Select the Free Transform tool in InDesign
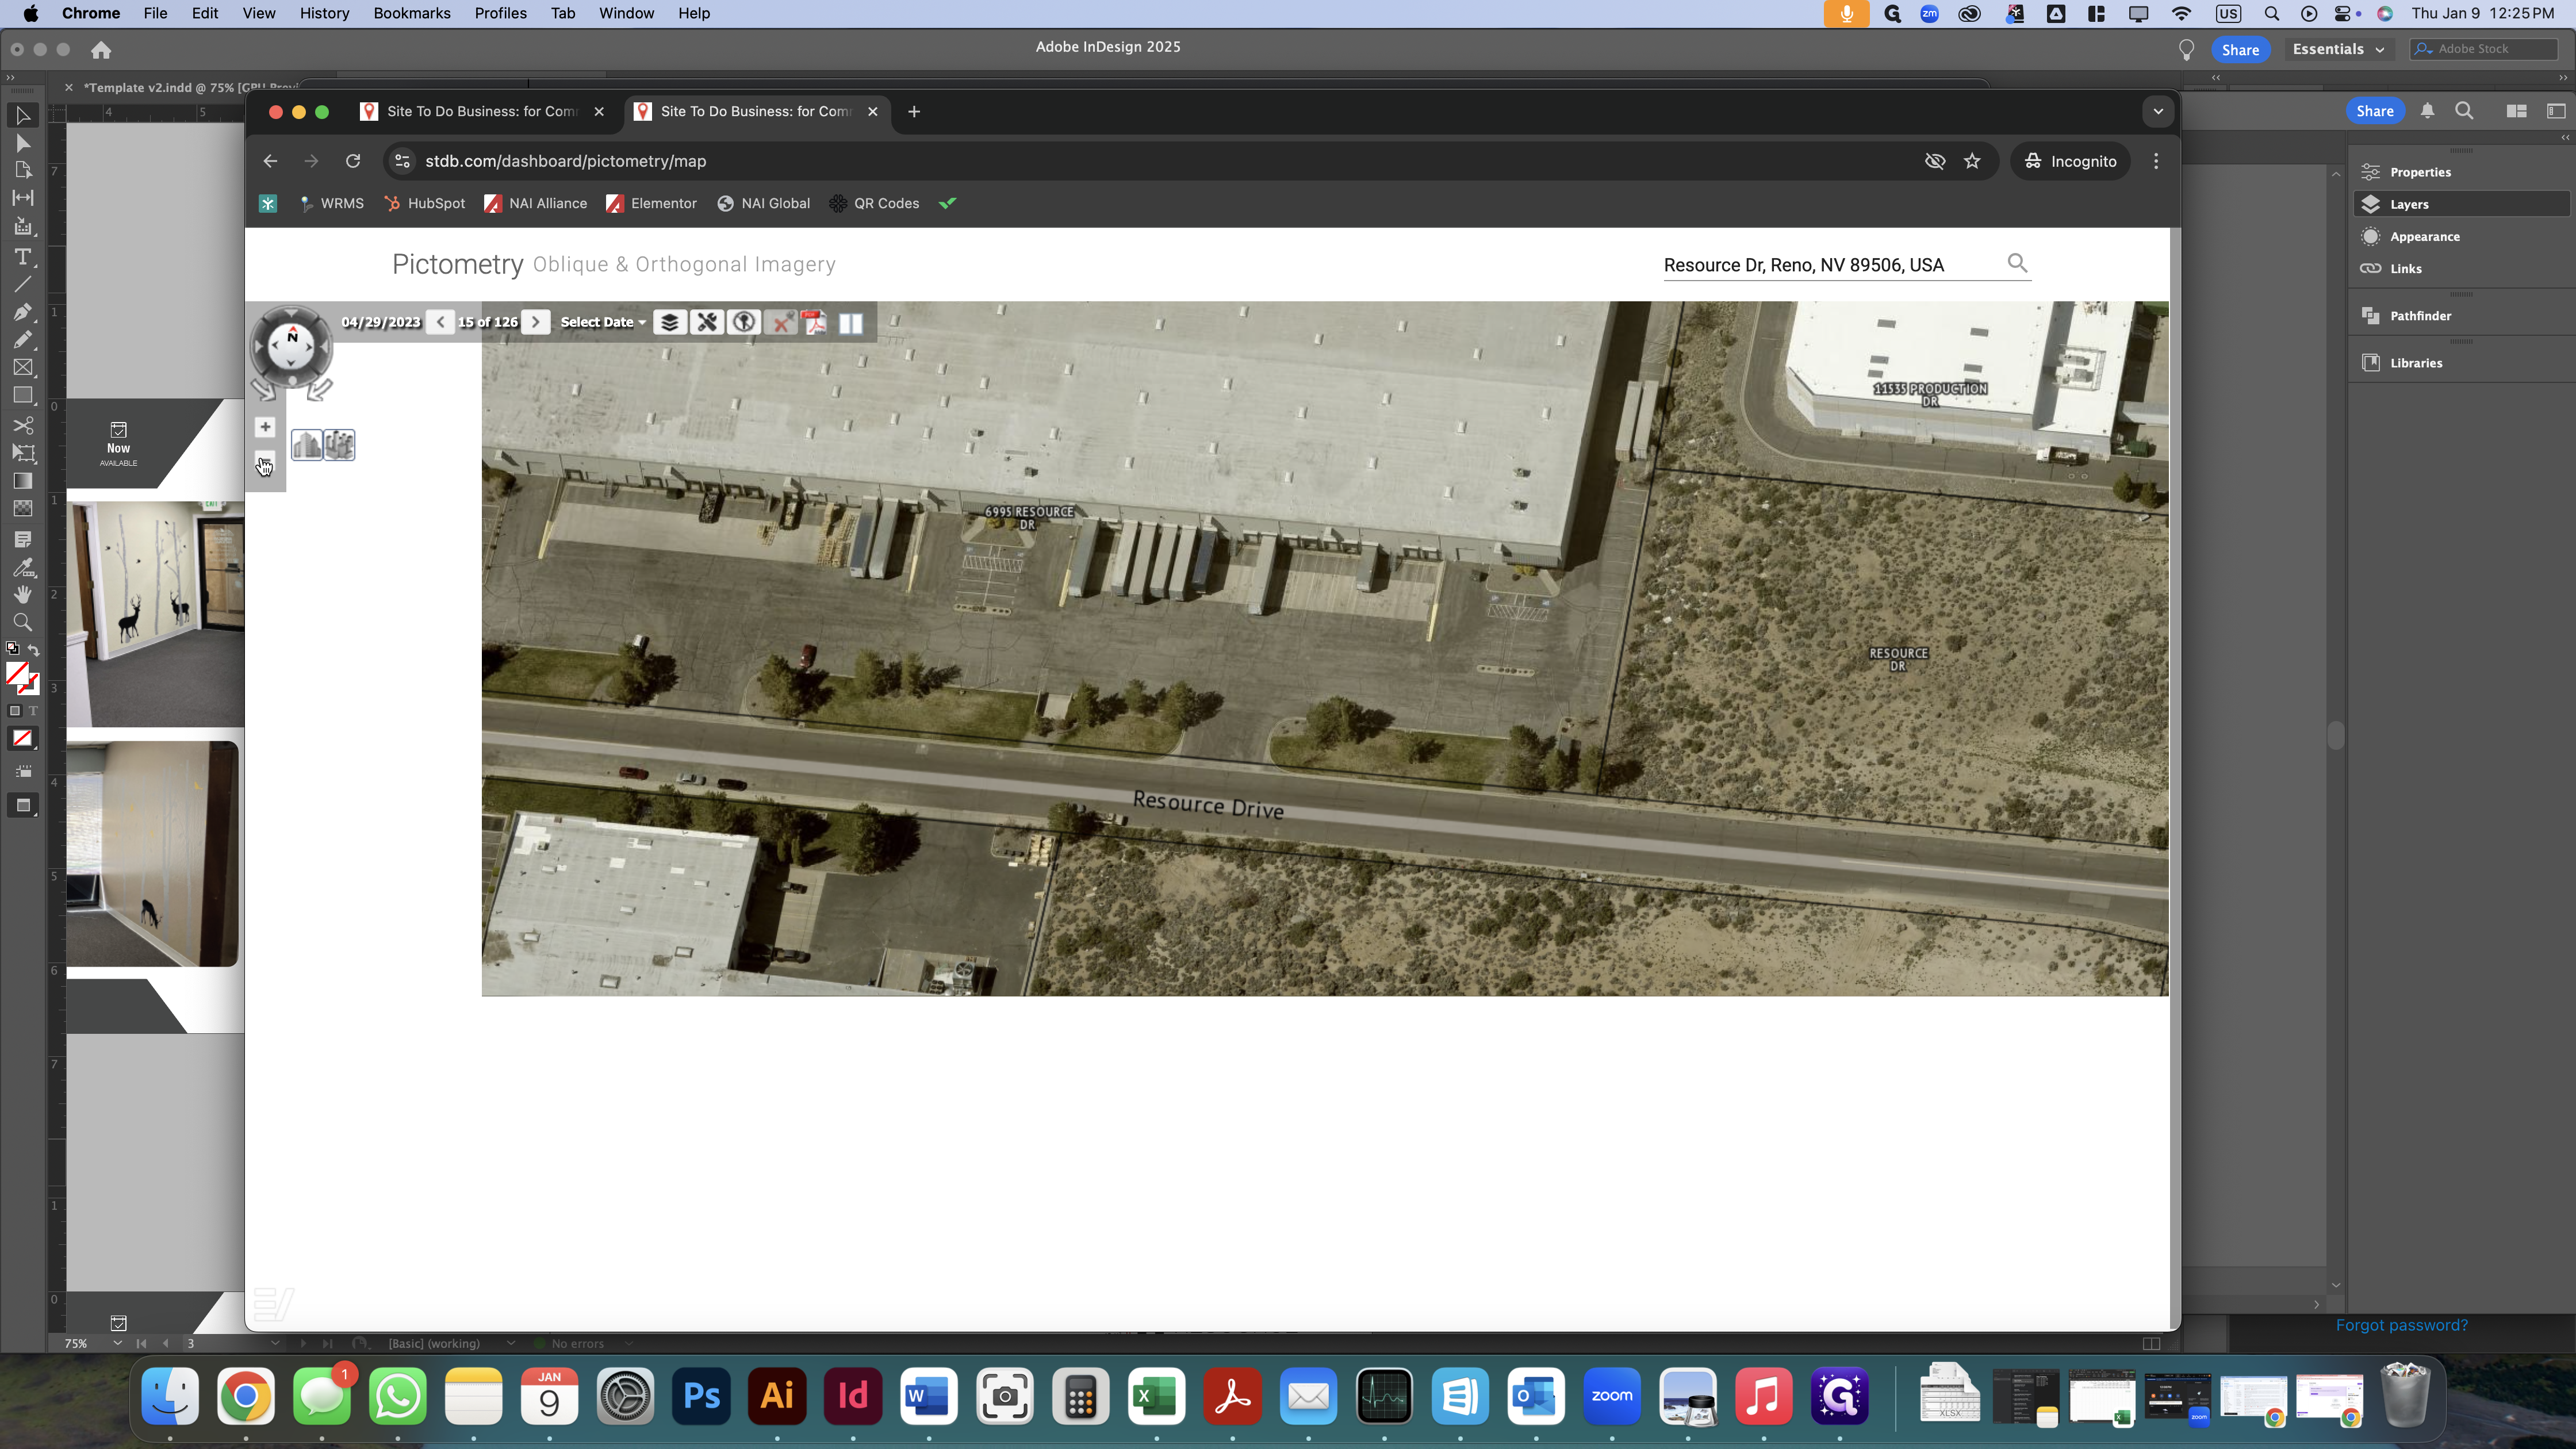 click(x=22, y=453)
